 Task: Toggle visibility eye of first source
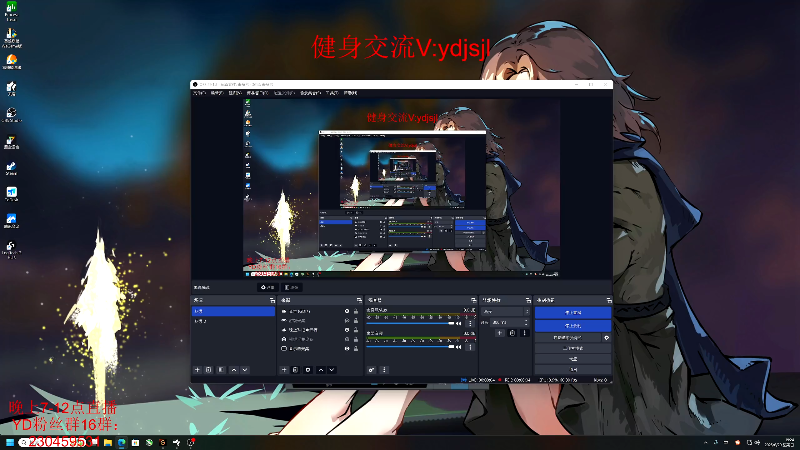pyautogui.click(x=347, y=311)
